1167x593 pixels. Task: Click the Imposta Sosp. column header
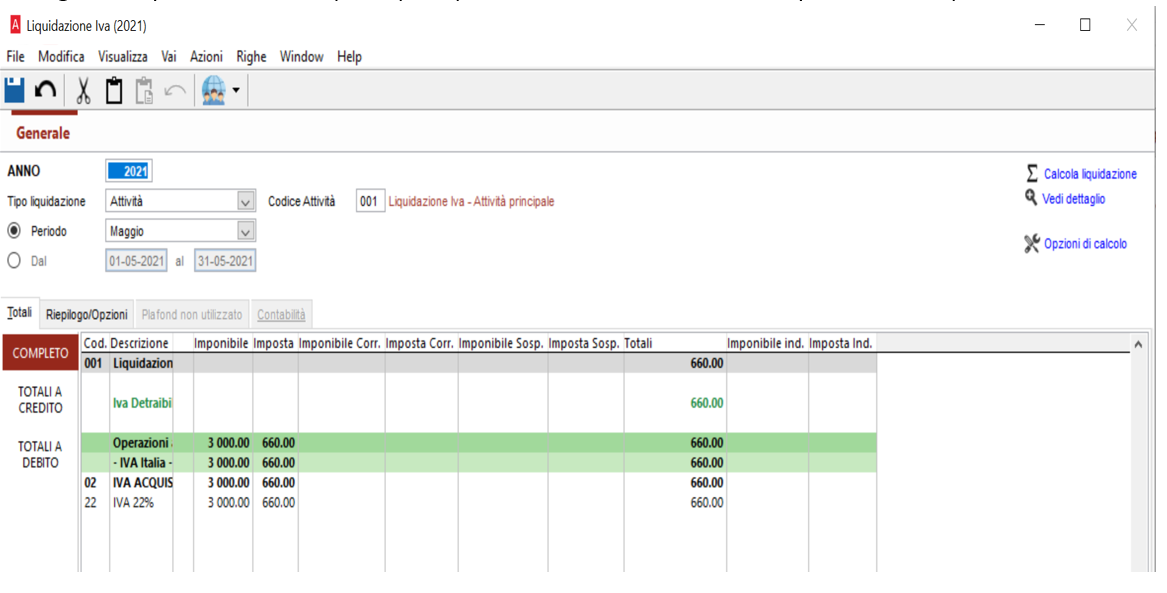pos(584,343)
